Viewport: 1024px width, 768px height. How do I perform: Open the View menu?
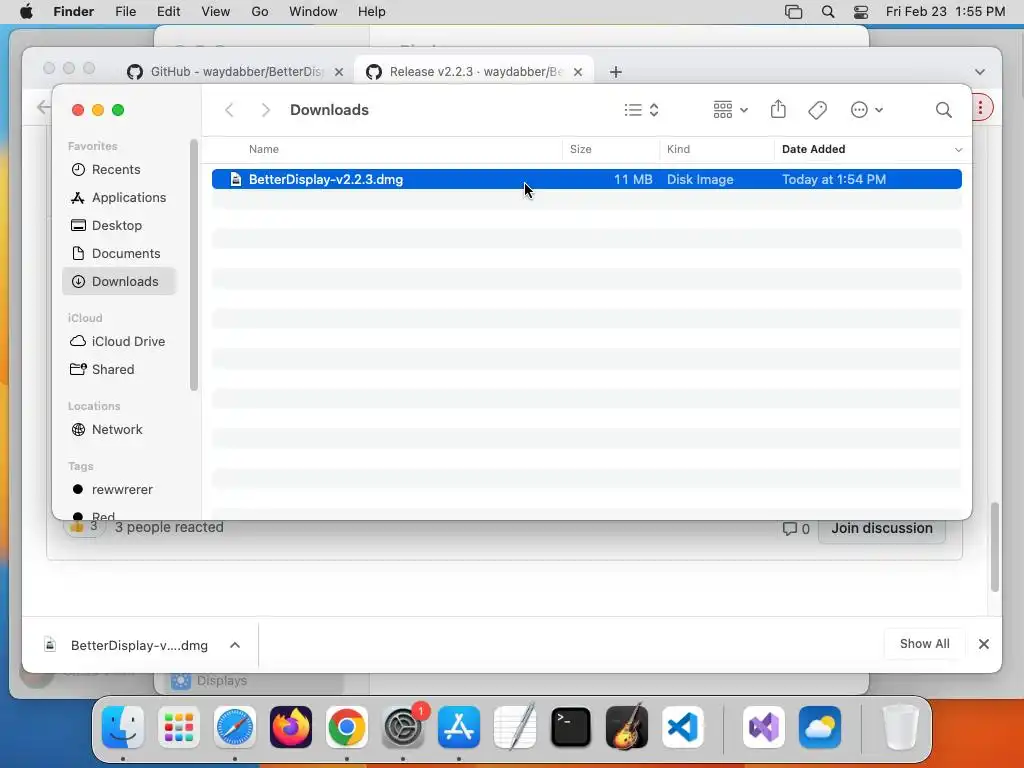pos(216,12)
